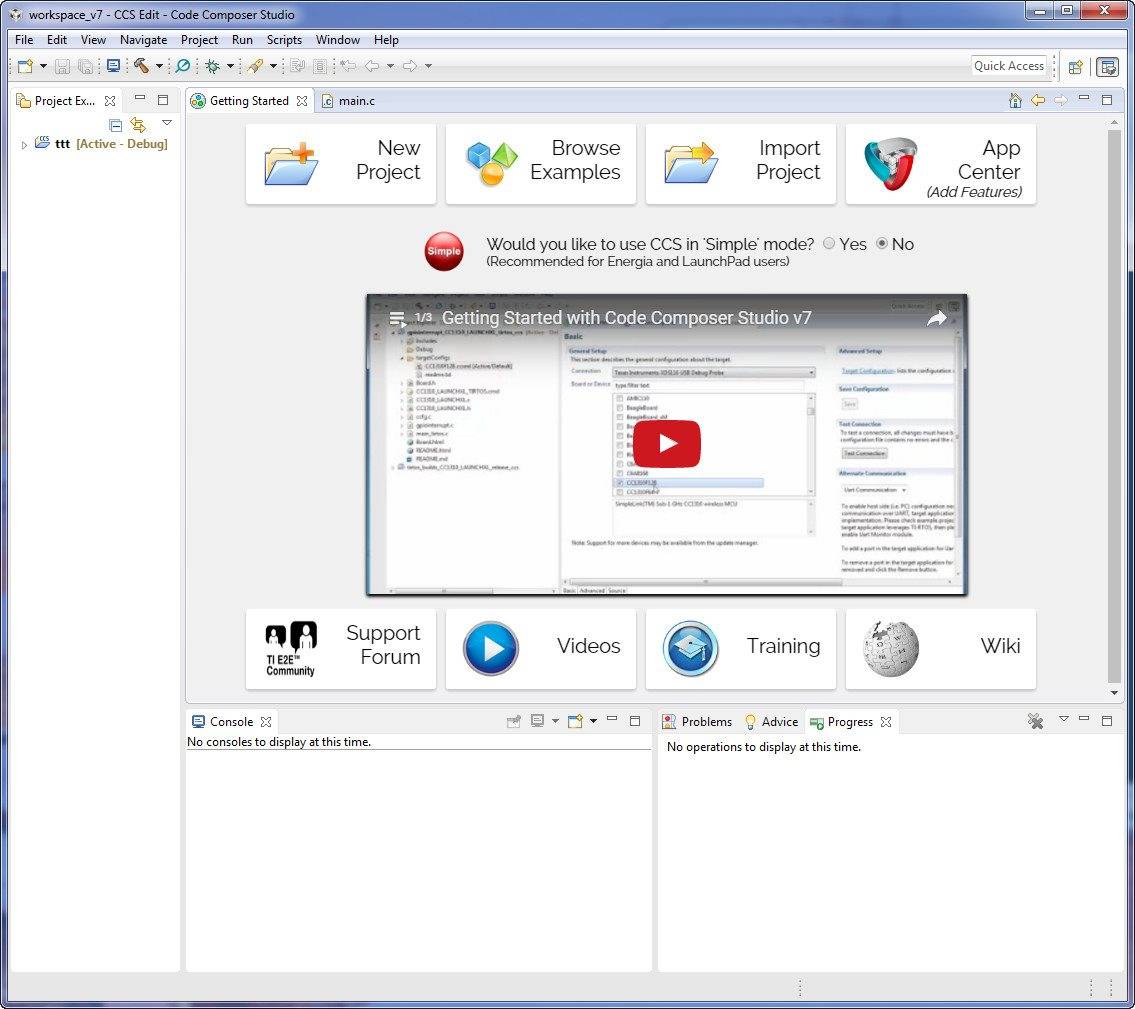Click Collapse All in Project Explorer

[x=115, y=124]
